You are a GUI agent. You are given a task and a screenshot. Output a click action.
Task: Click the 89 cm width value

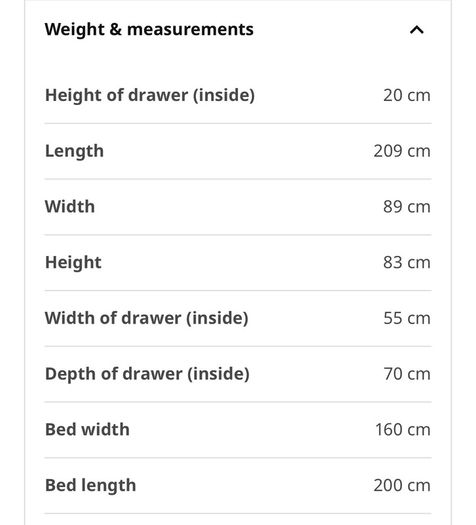[407, 207]
